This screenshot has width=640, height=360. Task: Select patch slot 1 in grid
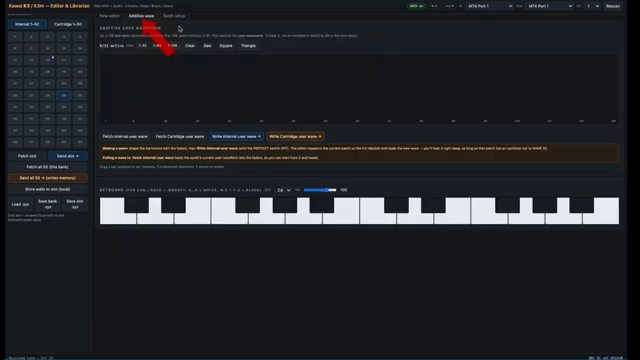(15, 37)
